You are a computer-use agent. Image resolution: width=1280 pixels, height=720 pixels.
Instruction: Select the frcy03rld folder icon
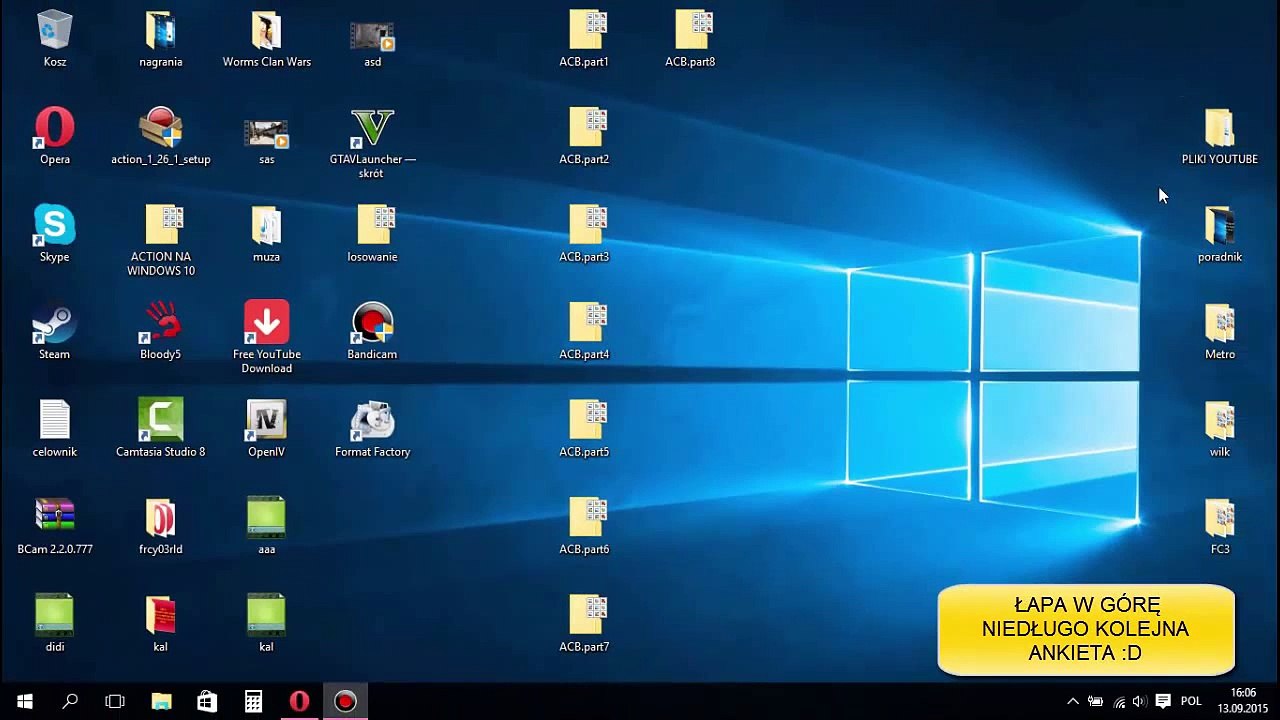pyautogui.click(x=161, y=518)
